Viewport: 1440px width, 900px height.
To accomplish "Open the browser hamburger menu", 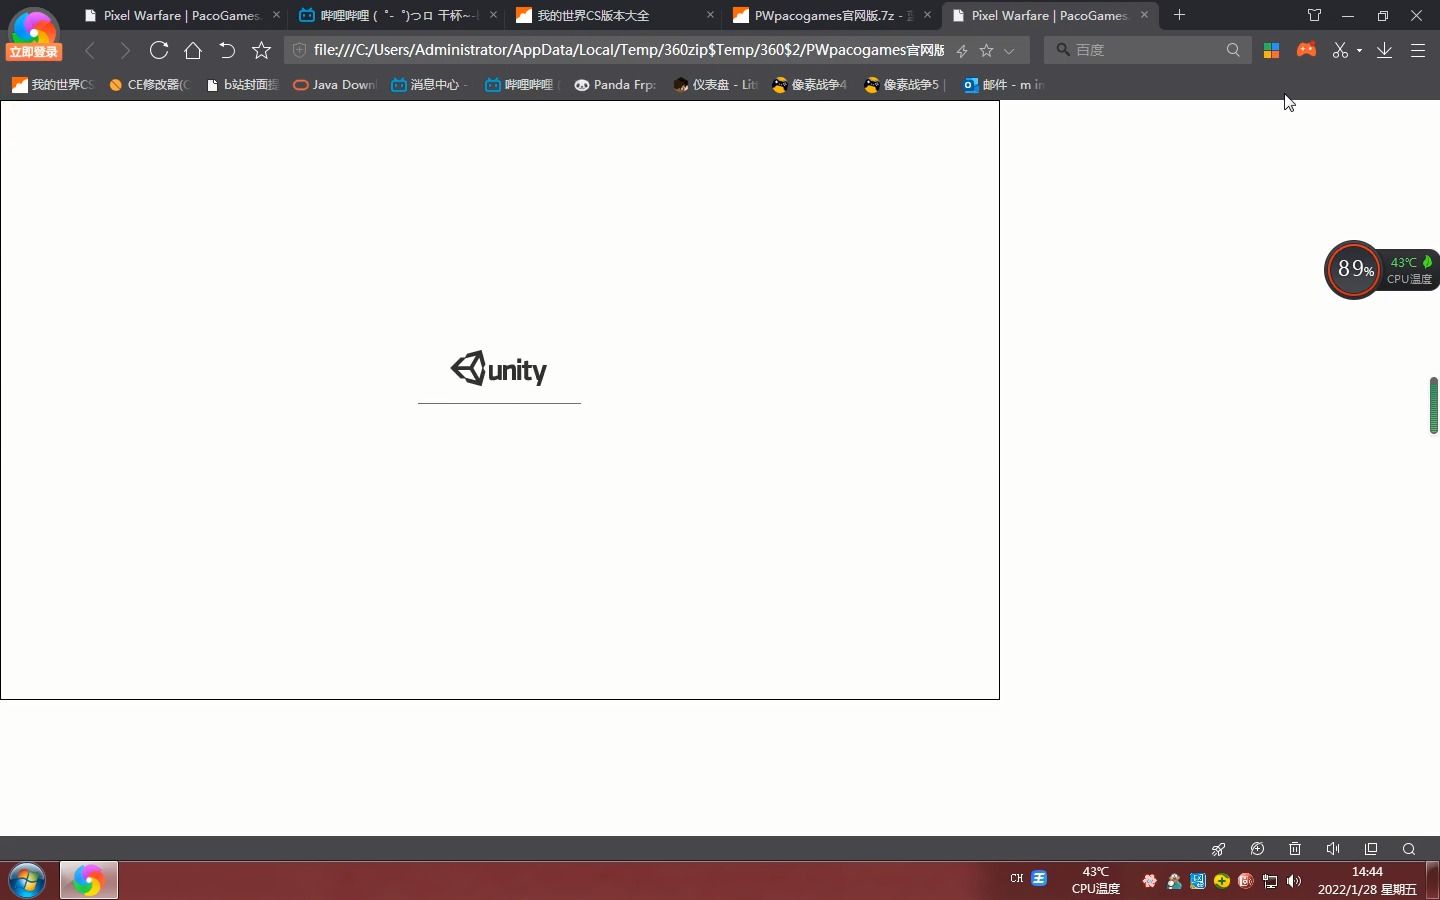I will click(x=1418, y=50).
